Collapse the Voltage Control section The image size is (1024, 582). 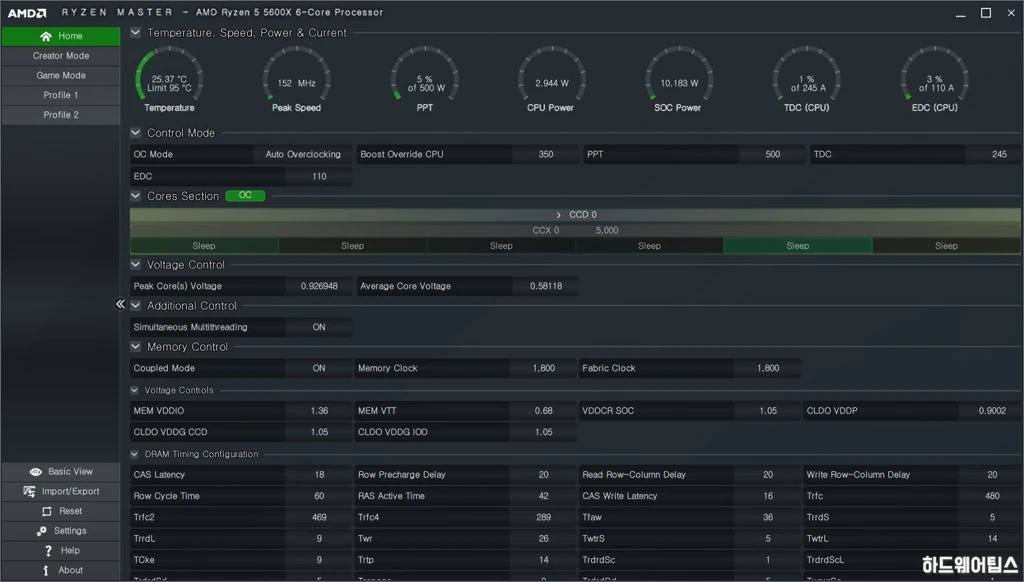point(135,265)
